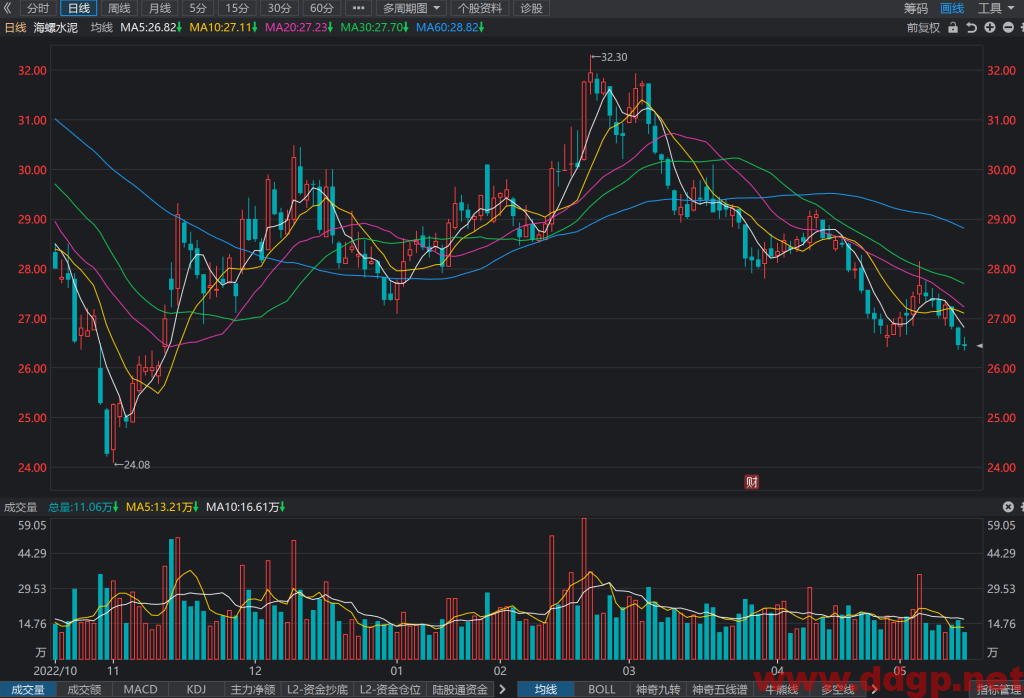Click the MA10:27.11 value label

(x=223, y=27)
